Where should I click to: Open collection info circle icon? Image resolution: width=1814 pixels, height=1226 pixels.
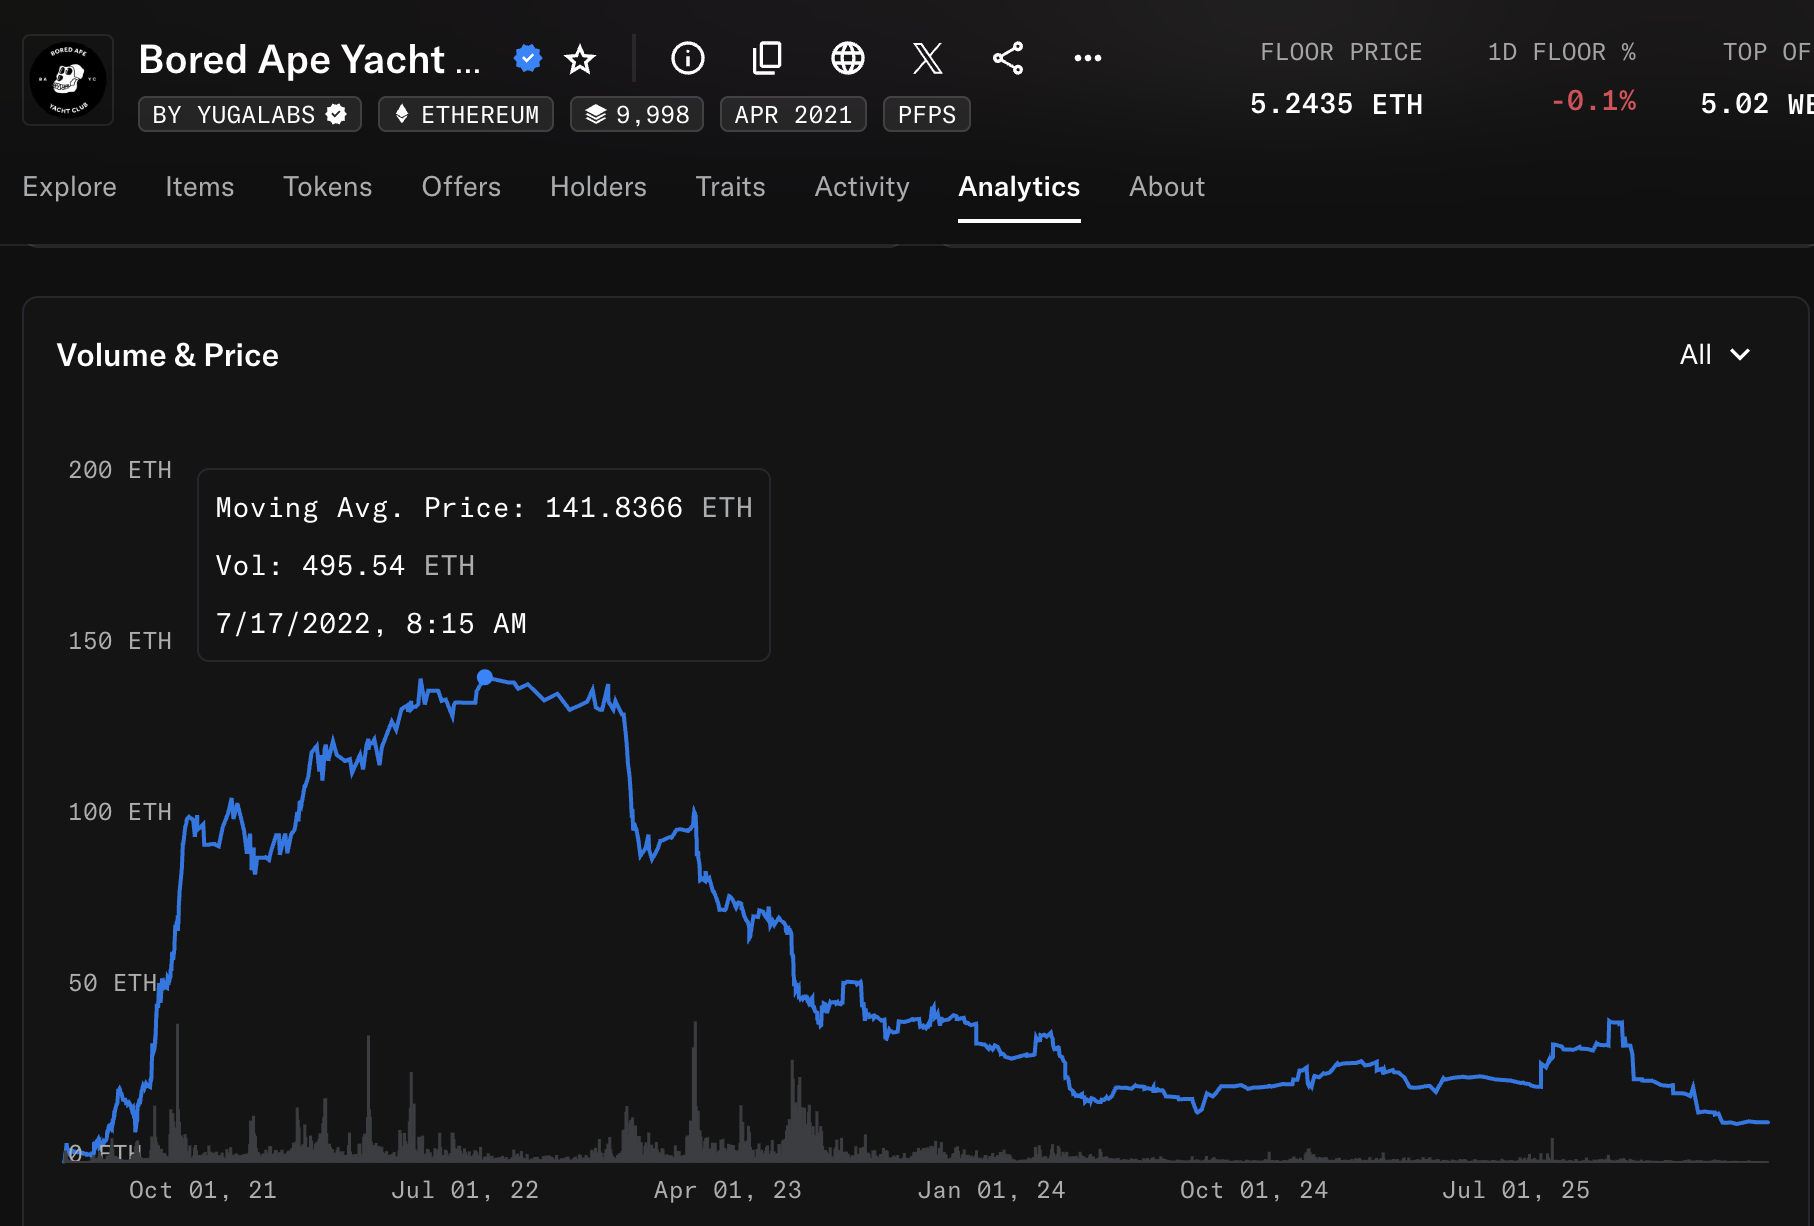pyautogui.click(x=688, y=58)
